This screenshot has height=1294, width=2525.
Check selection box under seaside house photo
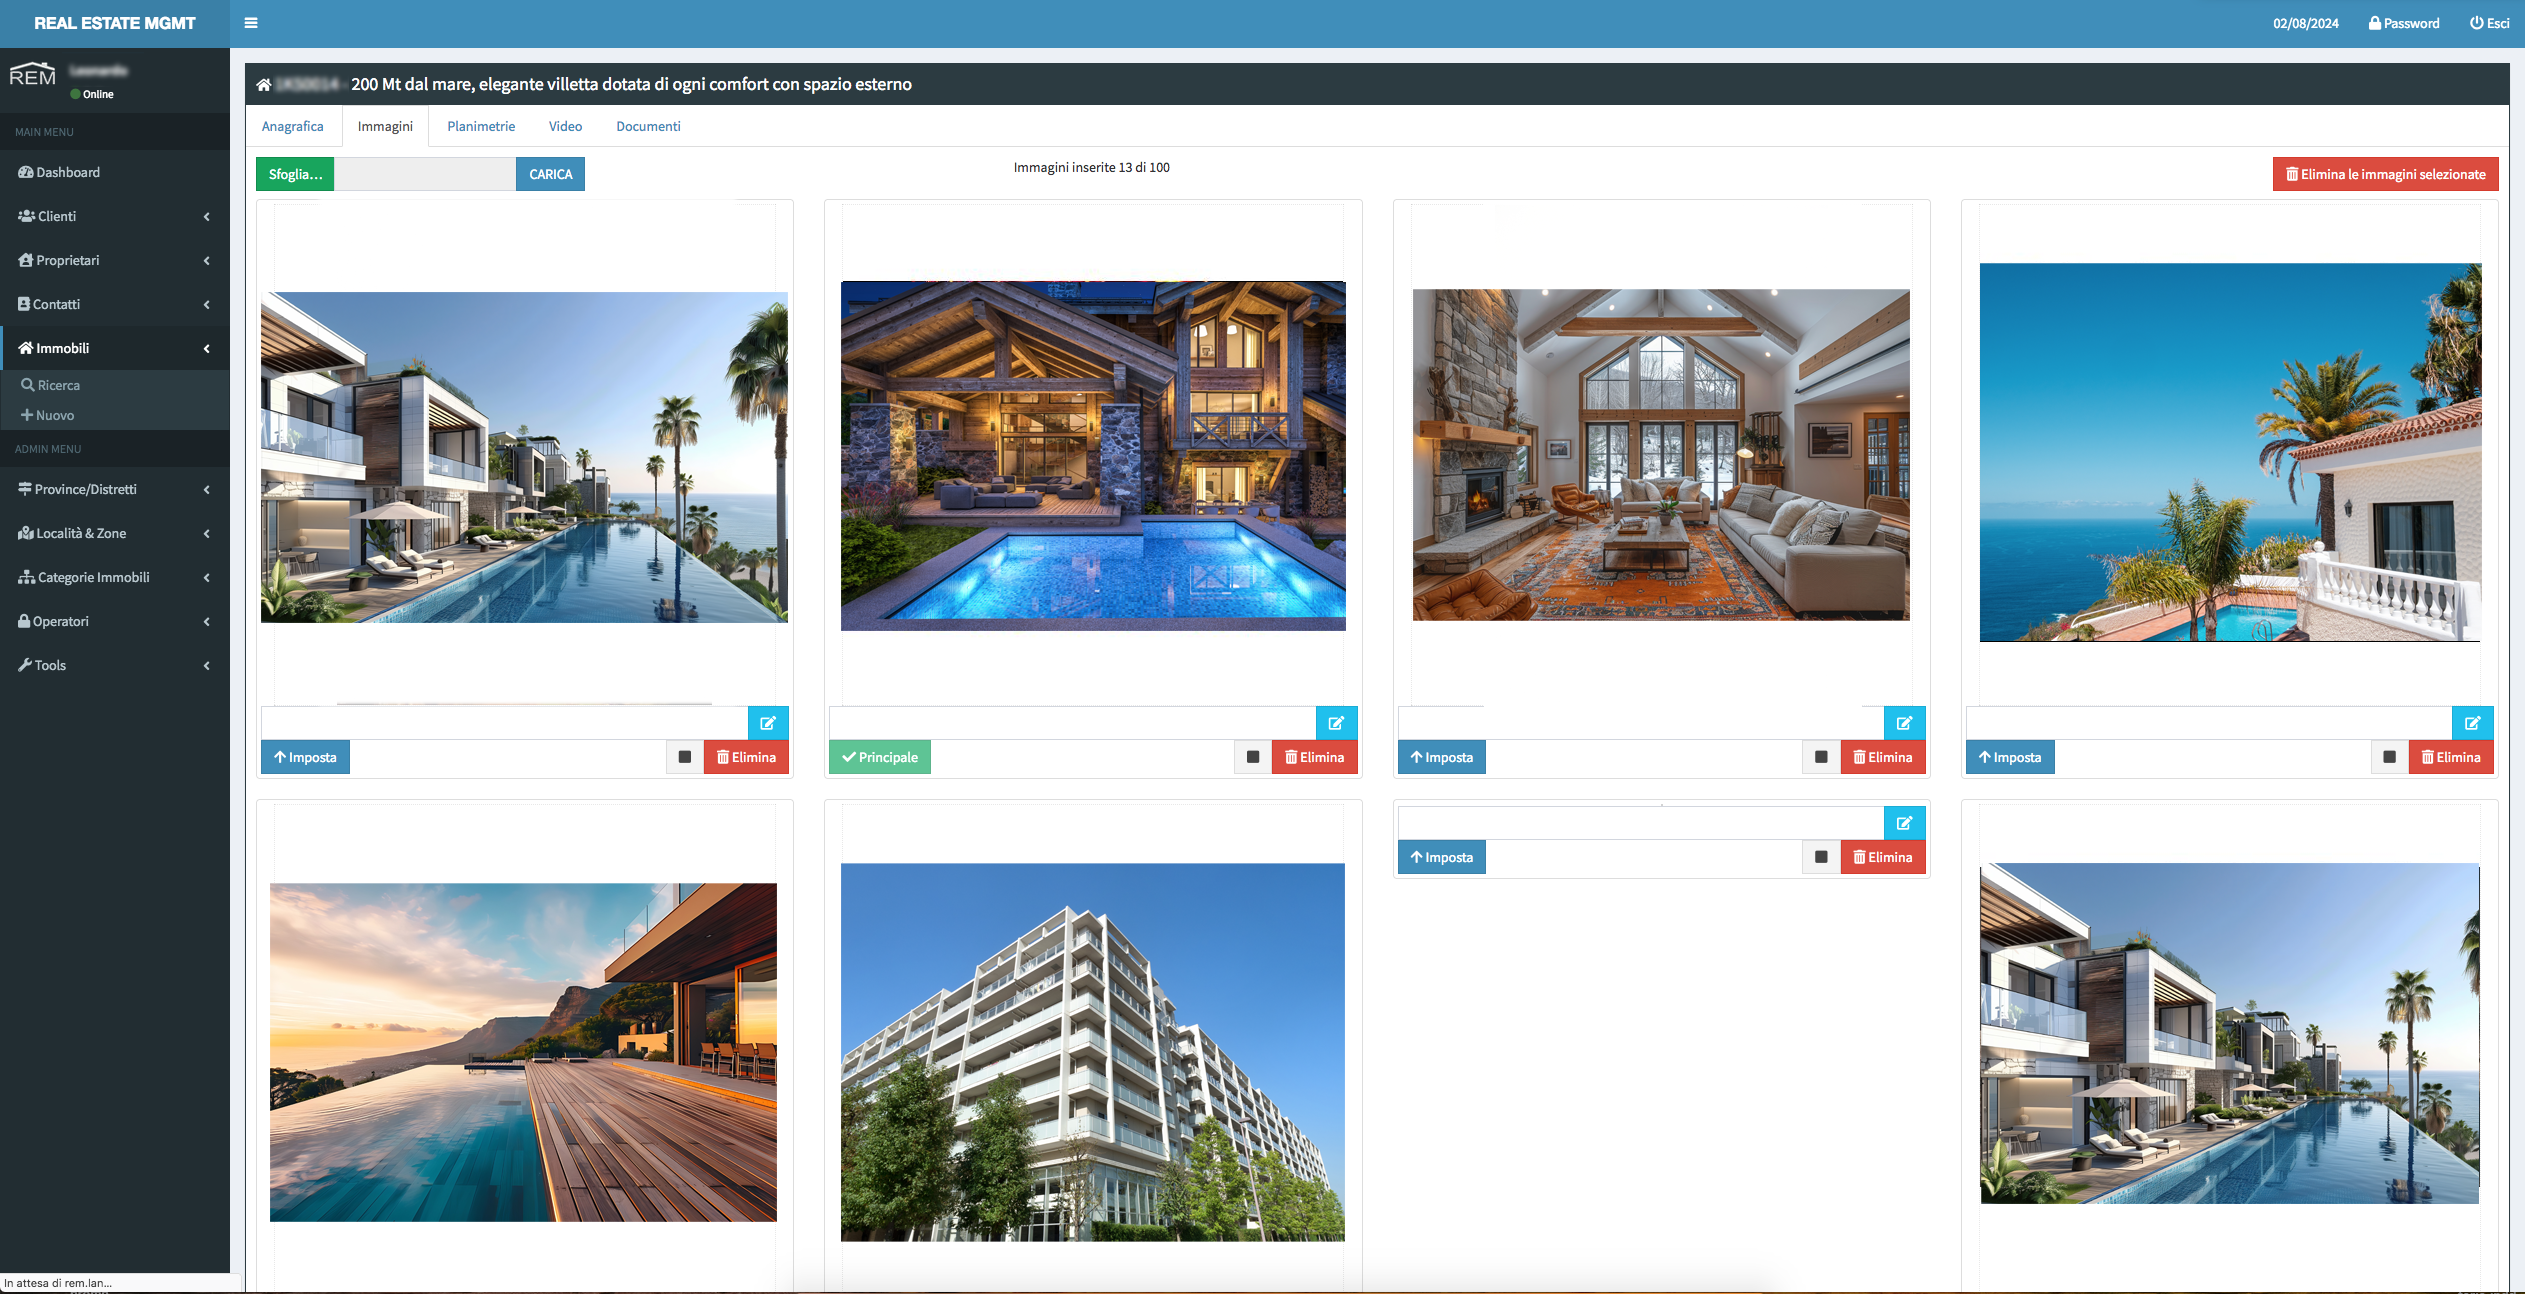2389,757
